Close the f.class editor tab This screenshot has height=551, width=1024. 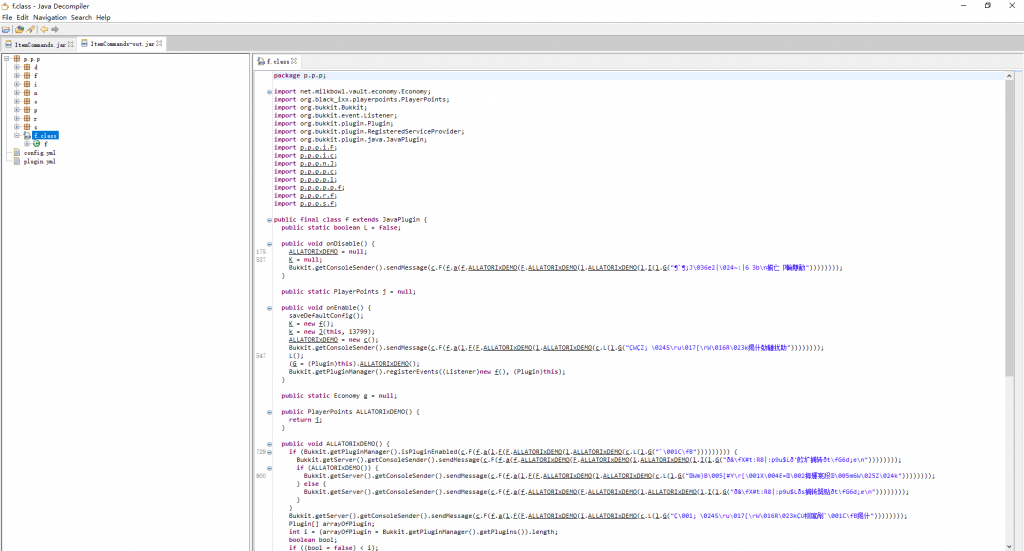pos(294,61)
